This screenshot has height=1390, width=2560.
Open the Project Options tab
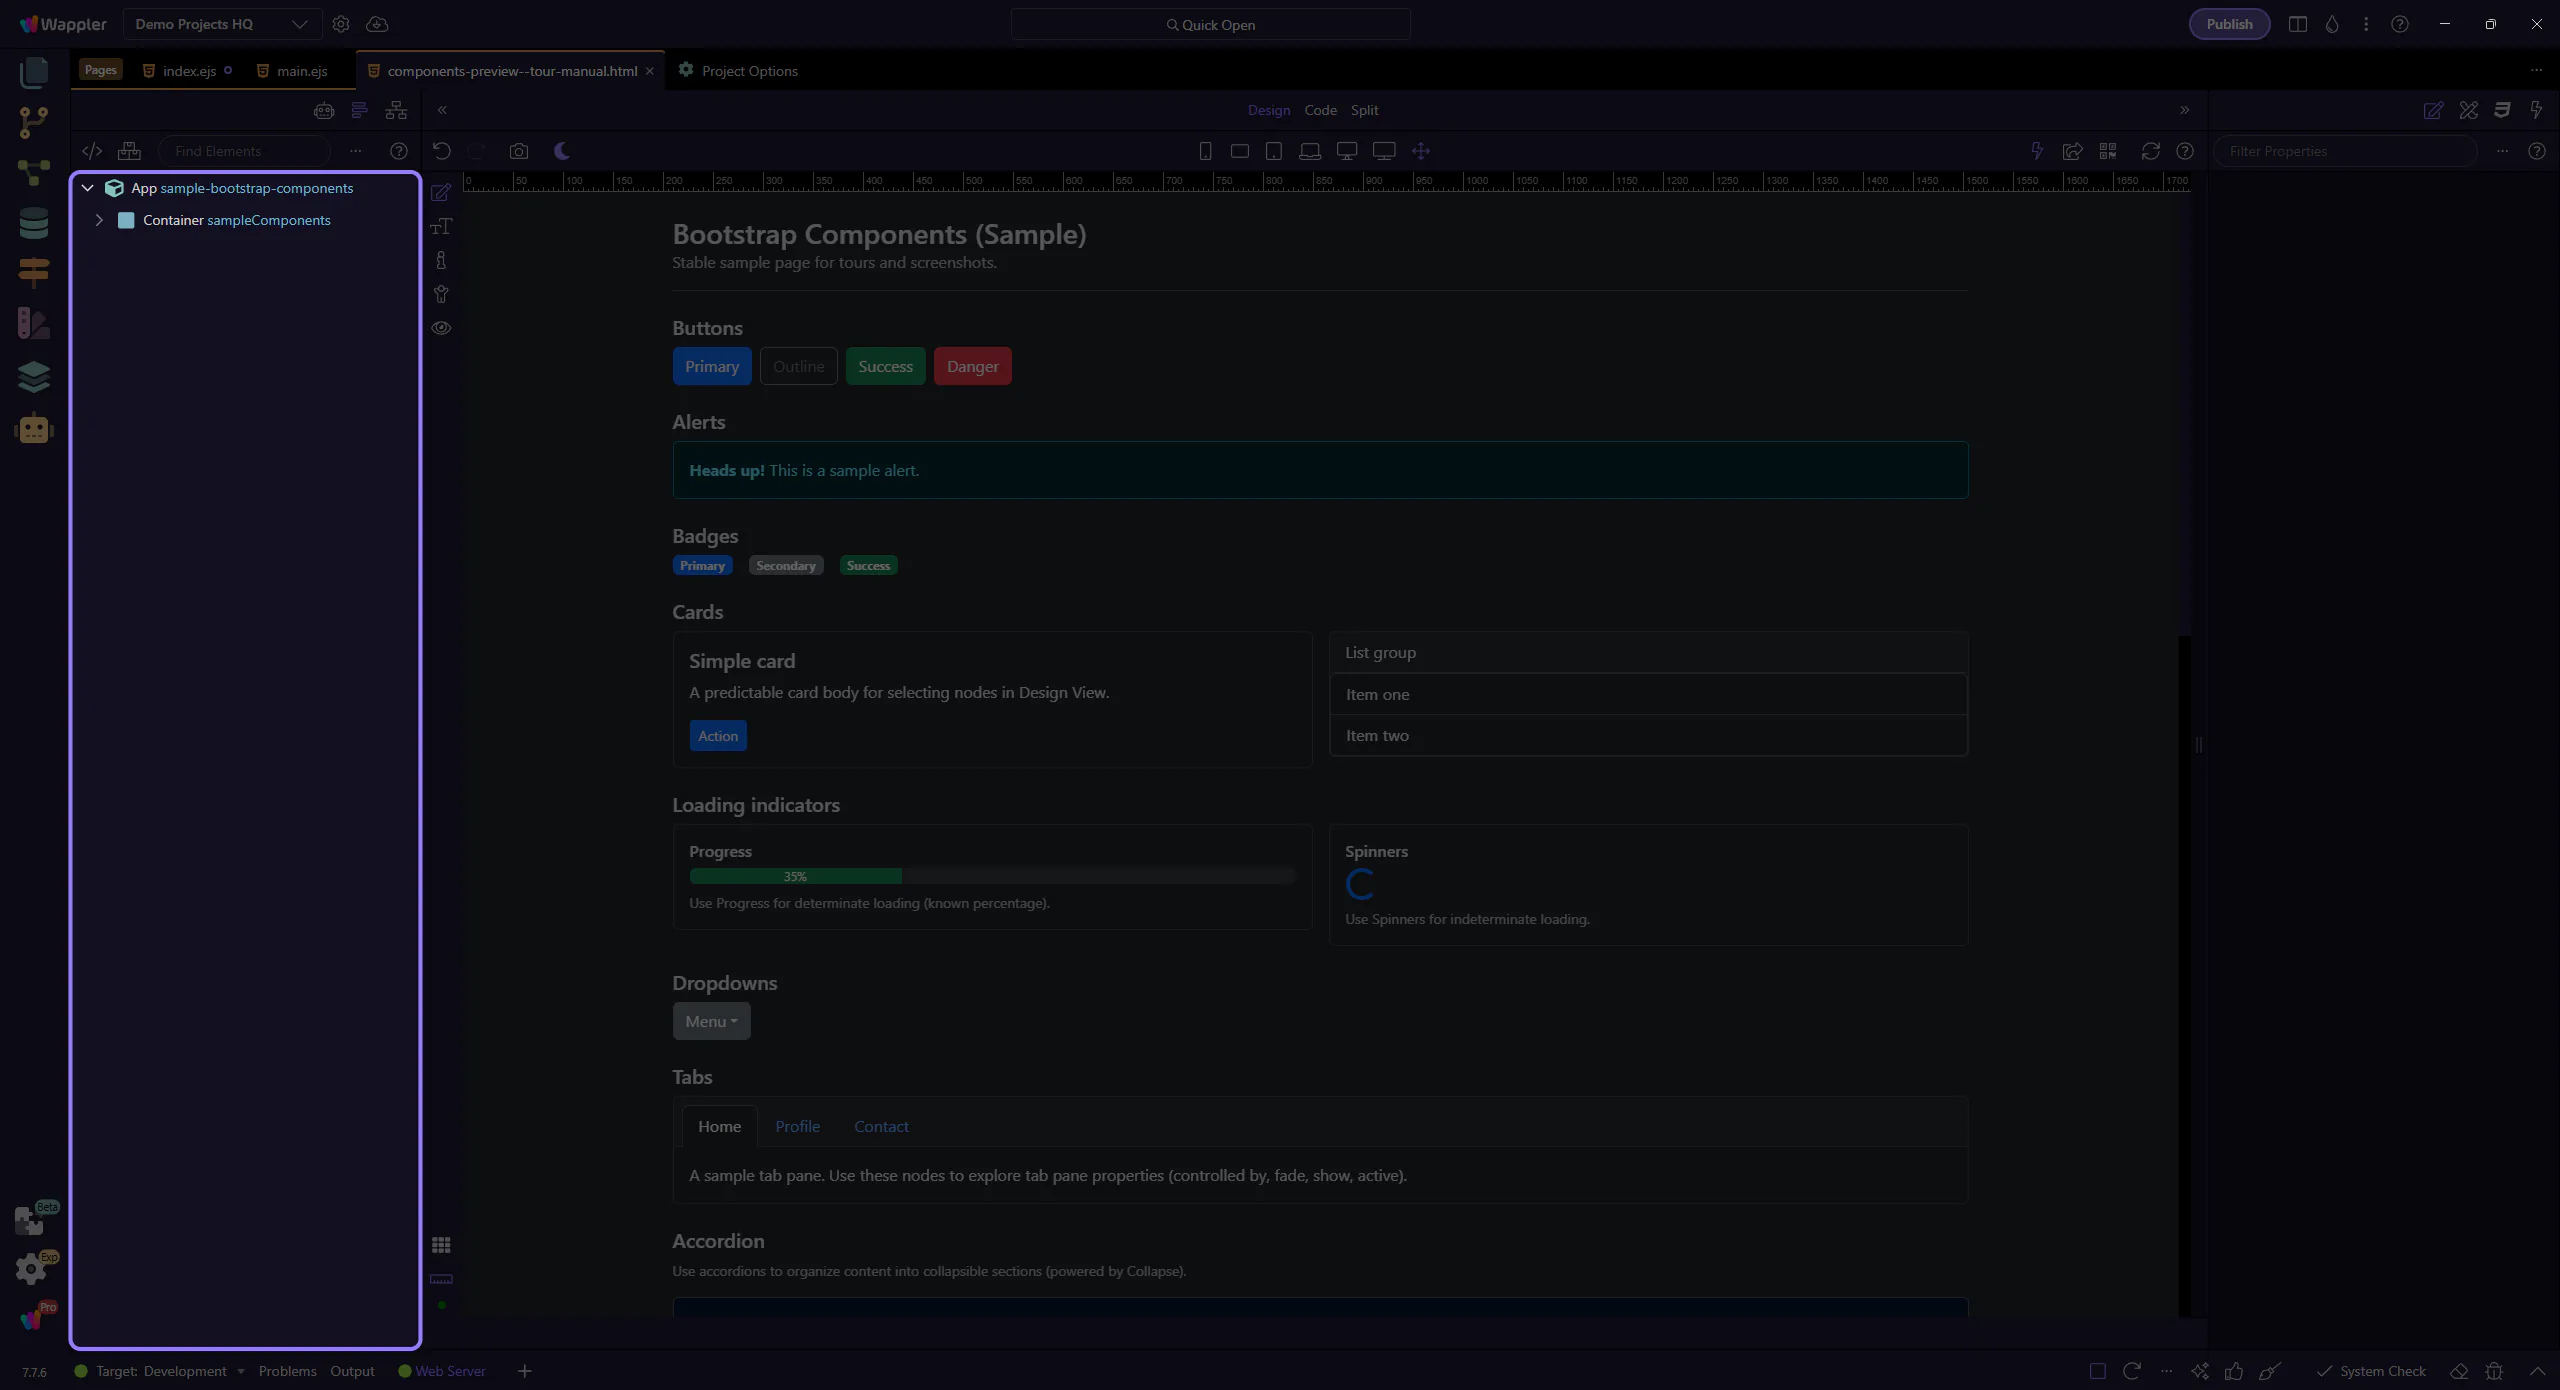pyautogui.click(x=749, y=71)
